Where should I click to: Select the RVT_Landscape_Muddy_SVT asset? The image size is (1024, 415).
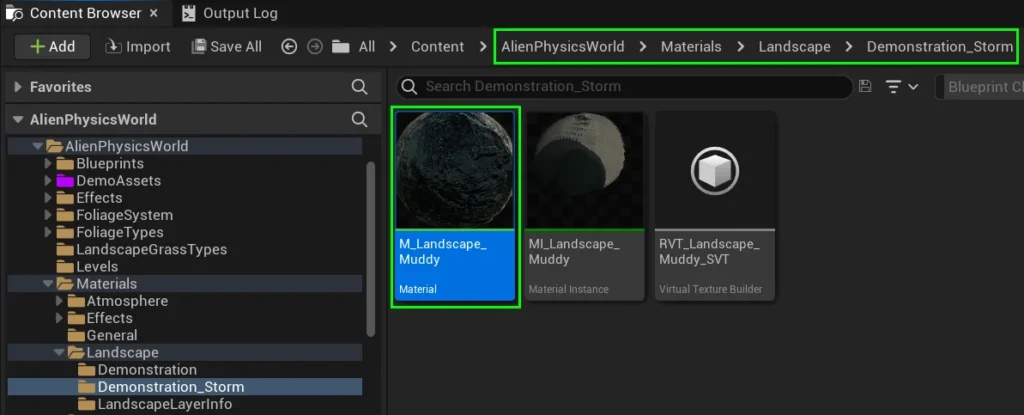pyautogui.click(x=715, y=170)
